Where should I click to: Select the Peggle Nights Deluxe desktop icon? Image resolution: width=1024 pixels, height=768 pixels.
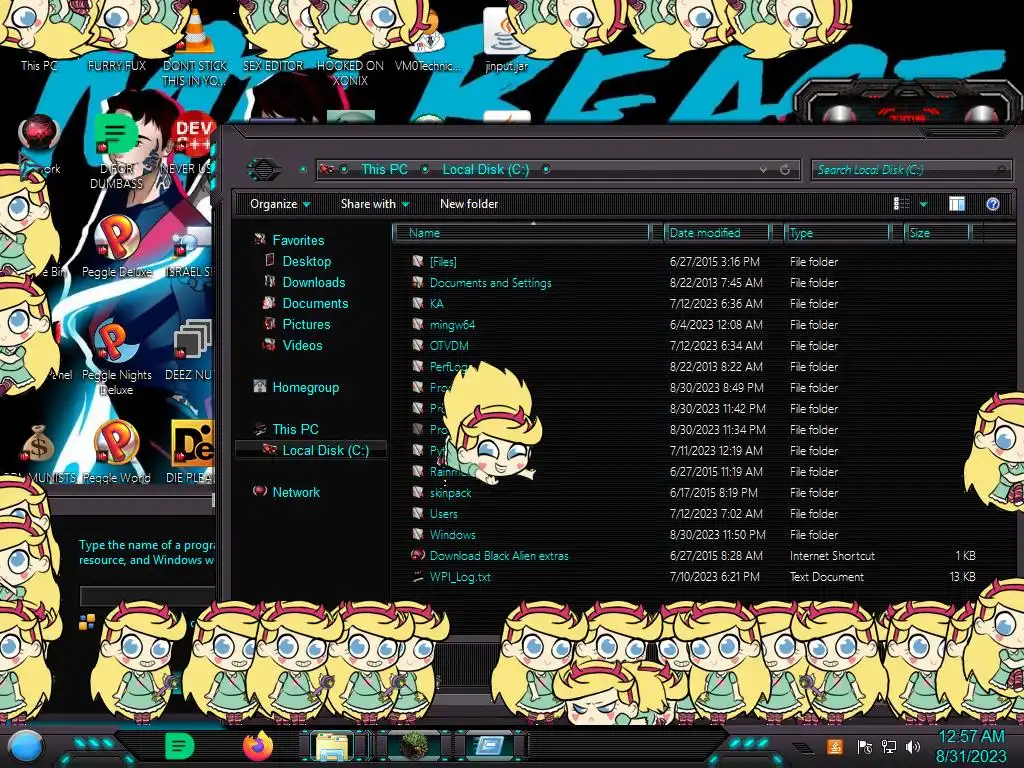click(x=116, y=358)
